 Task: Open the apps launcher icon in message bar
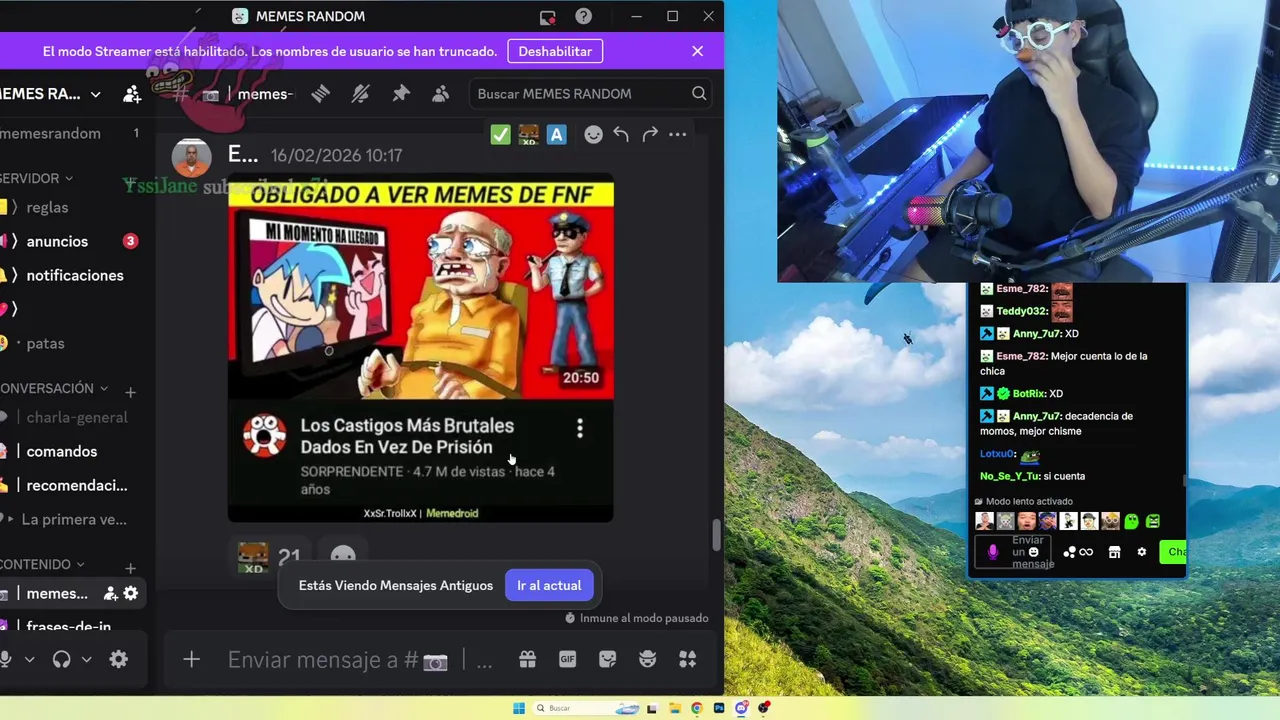(x=687, y=659)
